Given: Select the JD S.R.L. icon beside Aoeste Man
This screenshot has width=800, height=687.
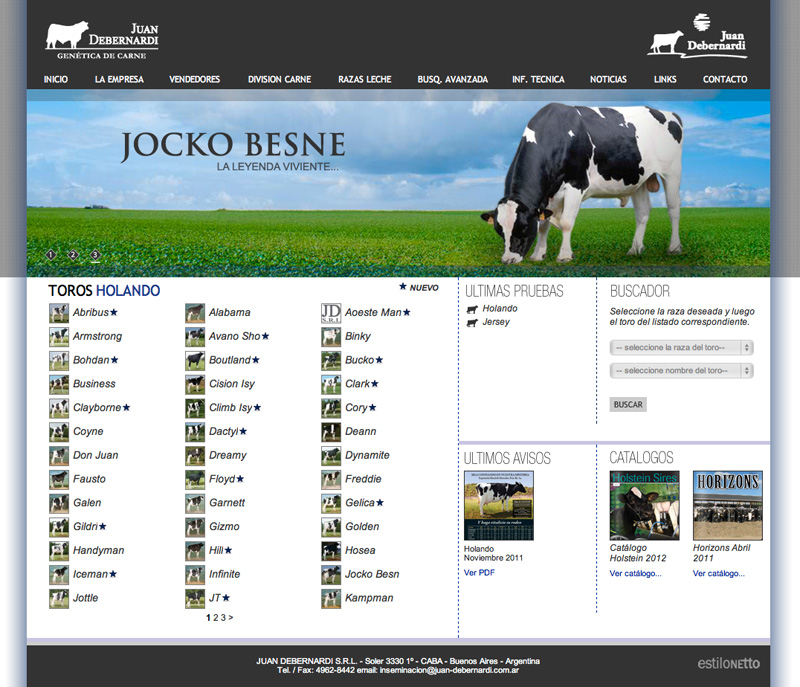Looking at the screenshot, I should 331,313.
